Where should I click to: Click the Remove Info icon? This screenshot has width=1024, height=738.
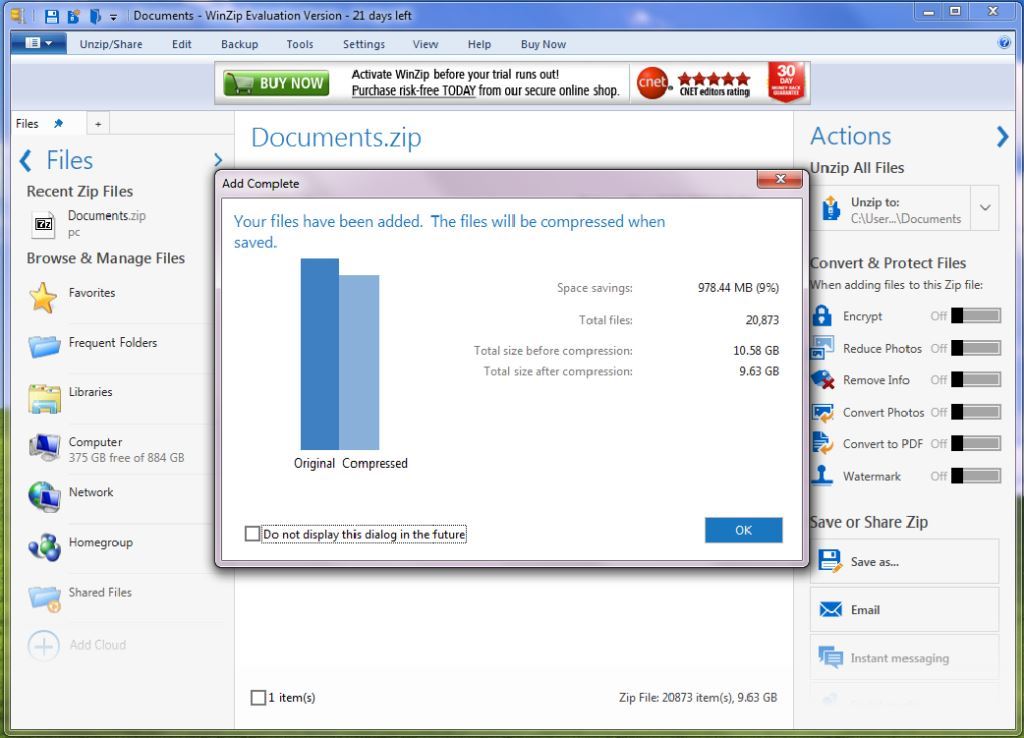click(822, 379)
